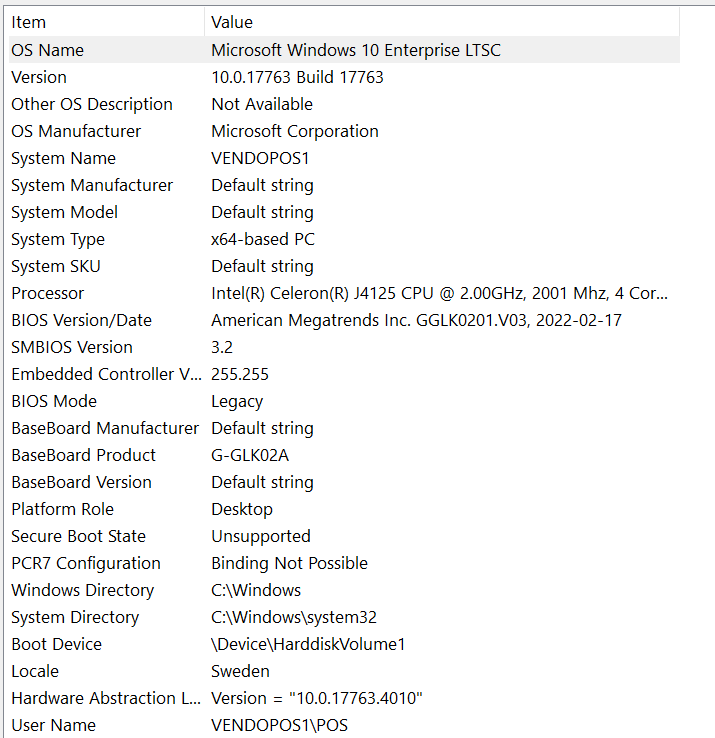Click the User Name VENDOPOS1\POS row
Image resolution: width=715 pixels, height=738 pixels.
pos(53,725)
